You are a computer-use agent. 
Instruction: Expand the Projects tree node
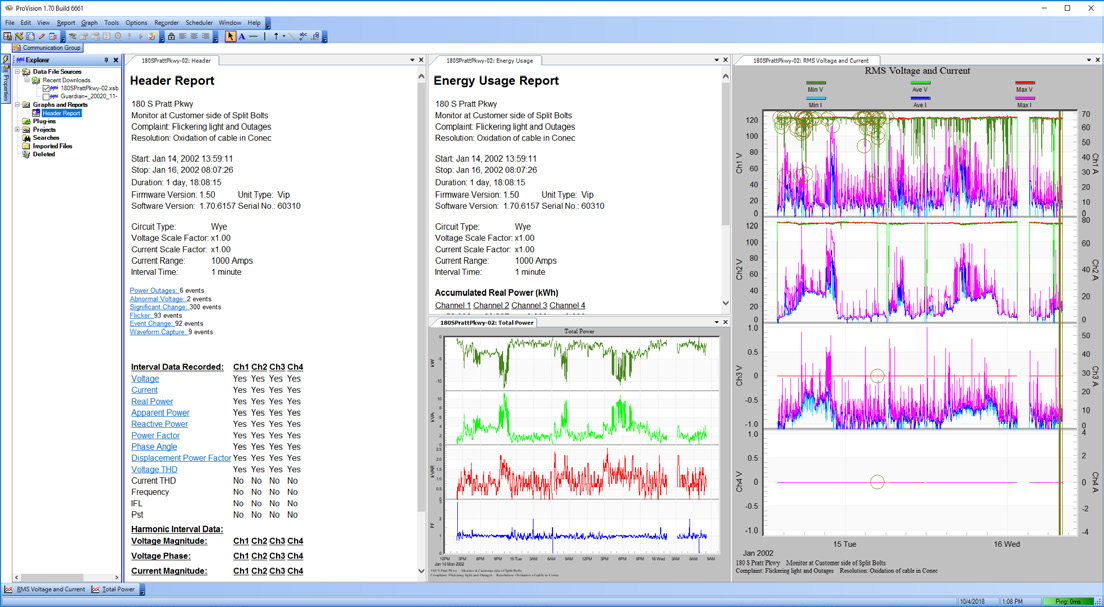(18, 130)
